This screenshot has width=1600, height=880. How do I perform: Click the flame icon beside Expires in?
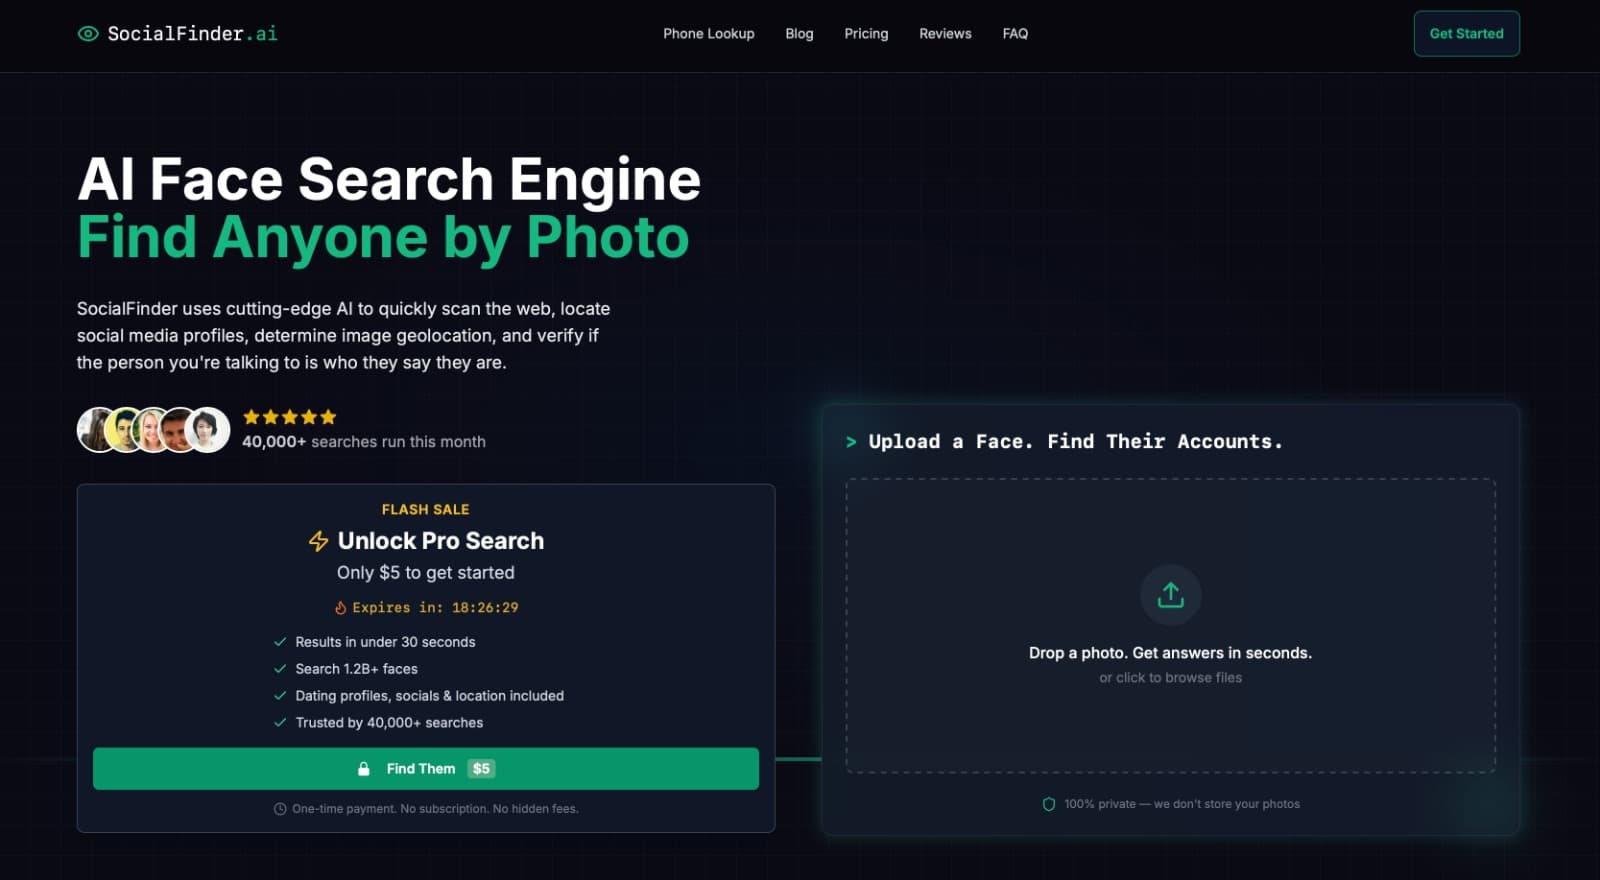(x=340, y=608)
